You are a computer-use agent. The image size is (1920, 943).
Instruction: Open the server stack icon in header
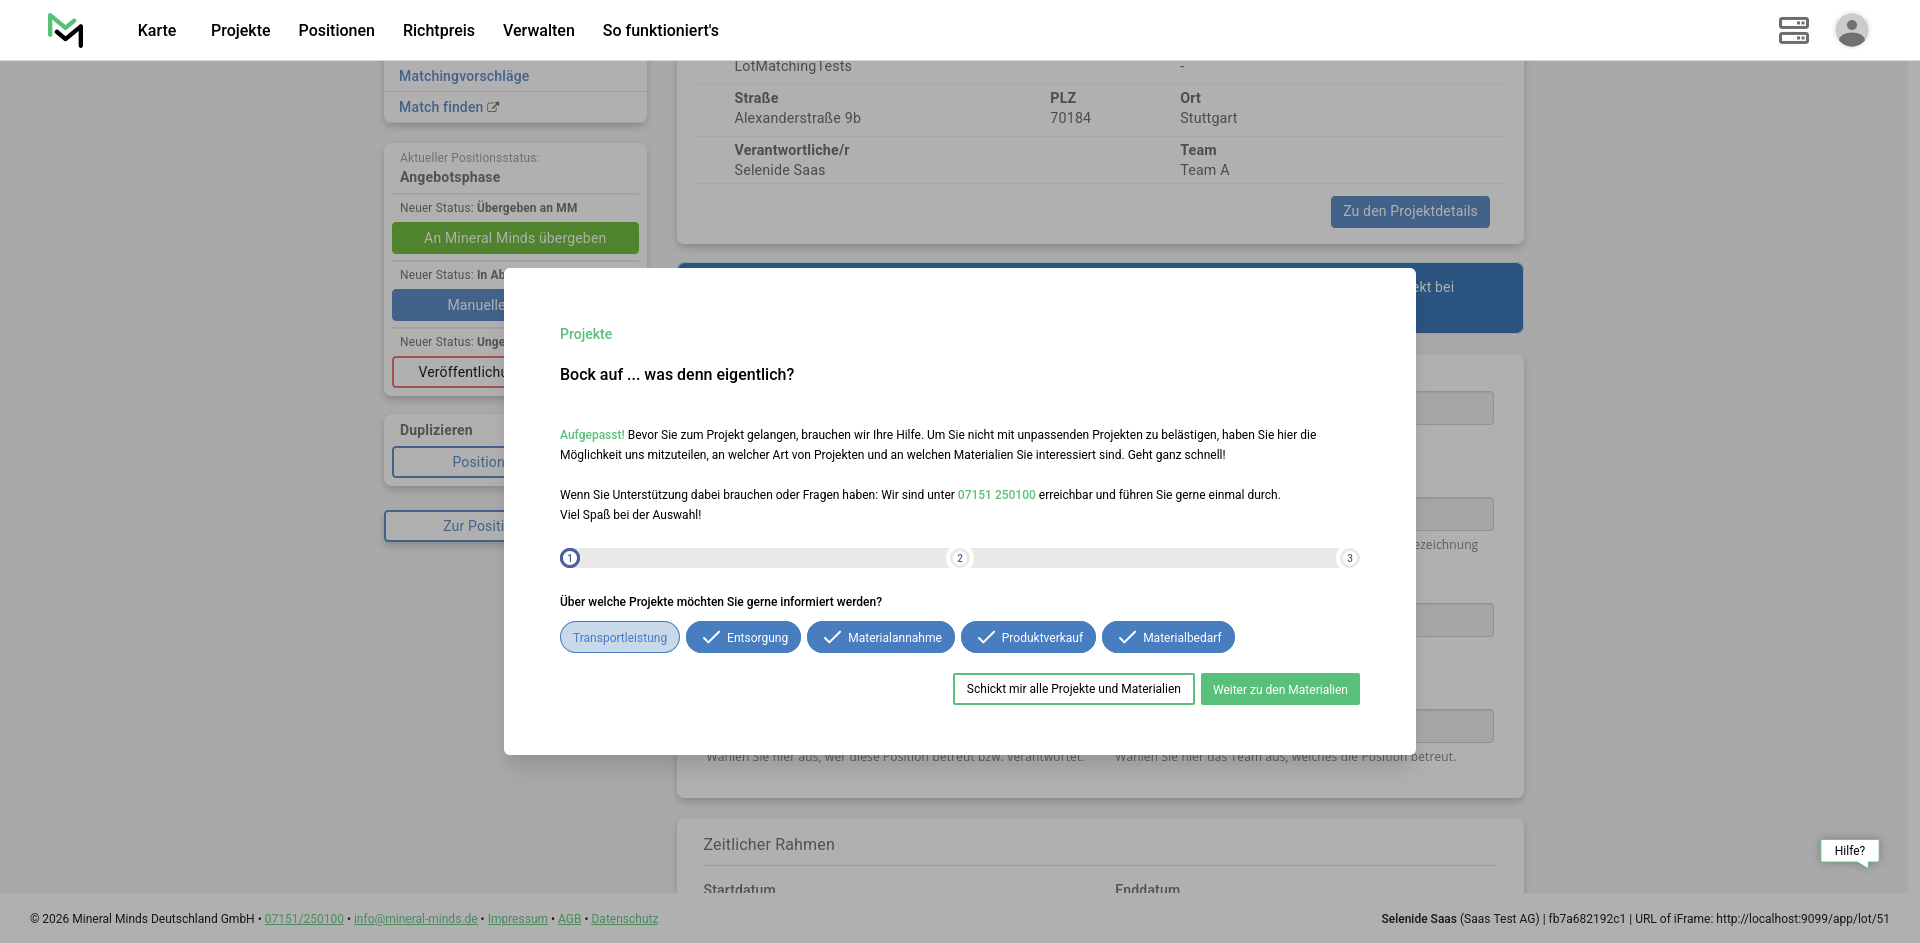(x=1793, y=30)
